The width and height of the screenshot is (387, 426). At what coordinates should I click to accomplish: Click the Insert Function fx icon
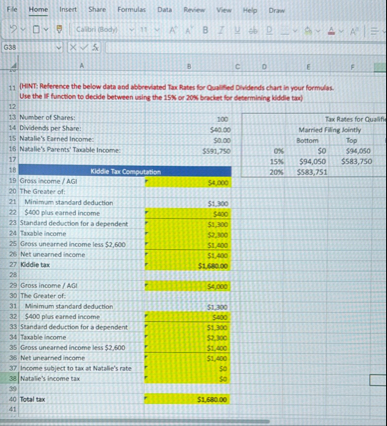(95, 47)
